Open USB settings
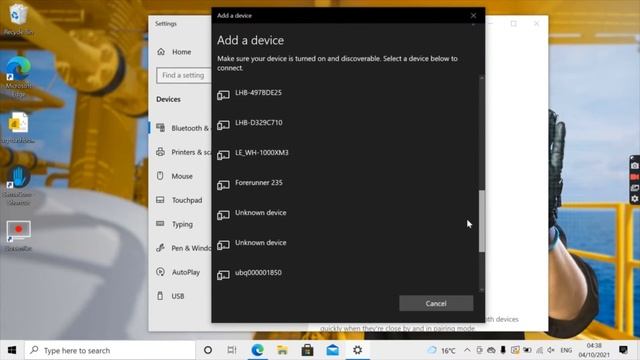The height and width of the screenshot is (360, 640). [x=180, y=296]
